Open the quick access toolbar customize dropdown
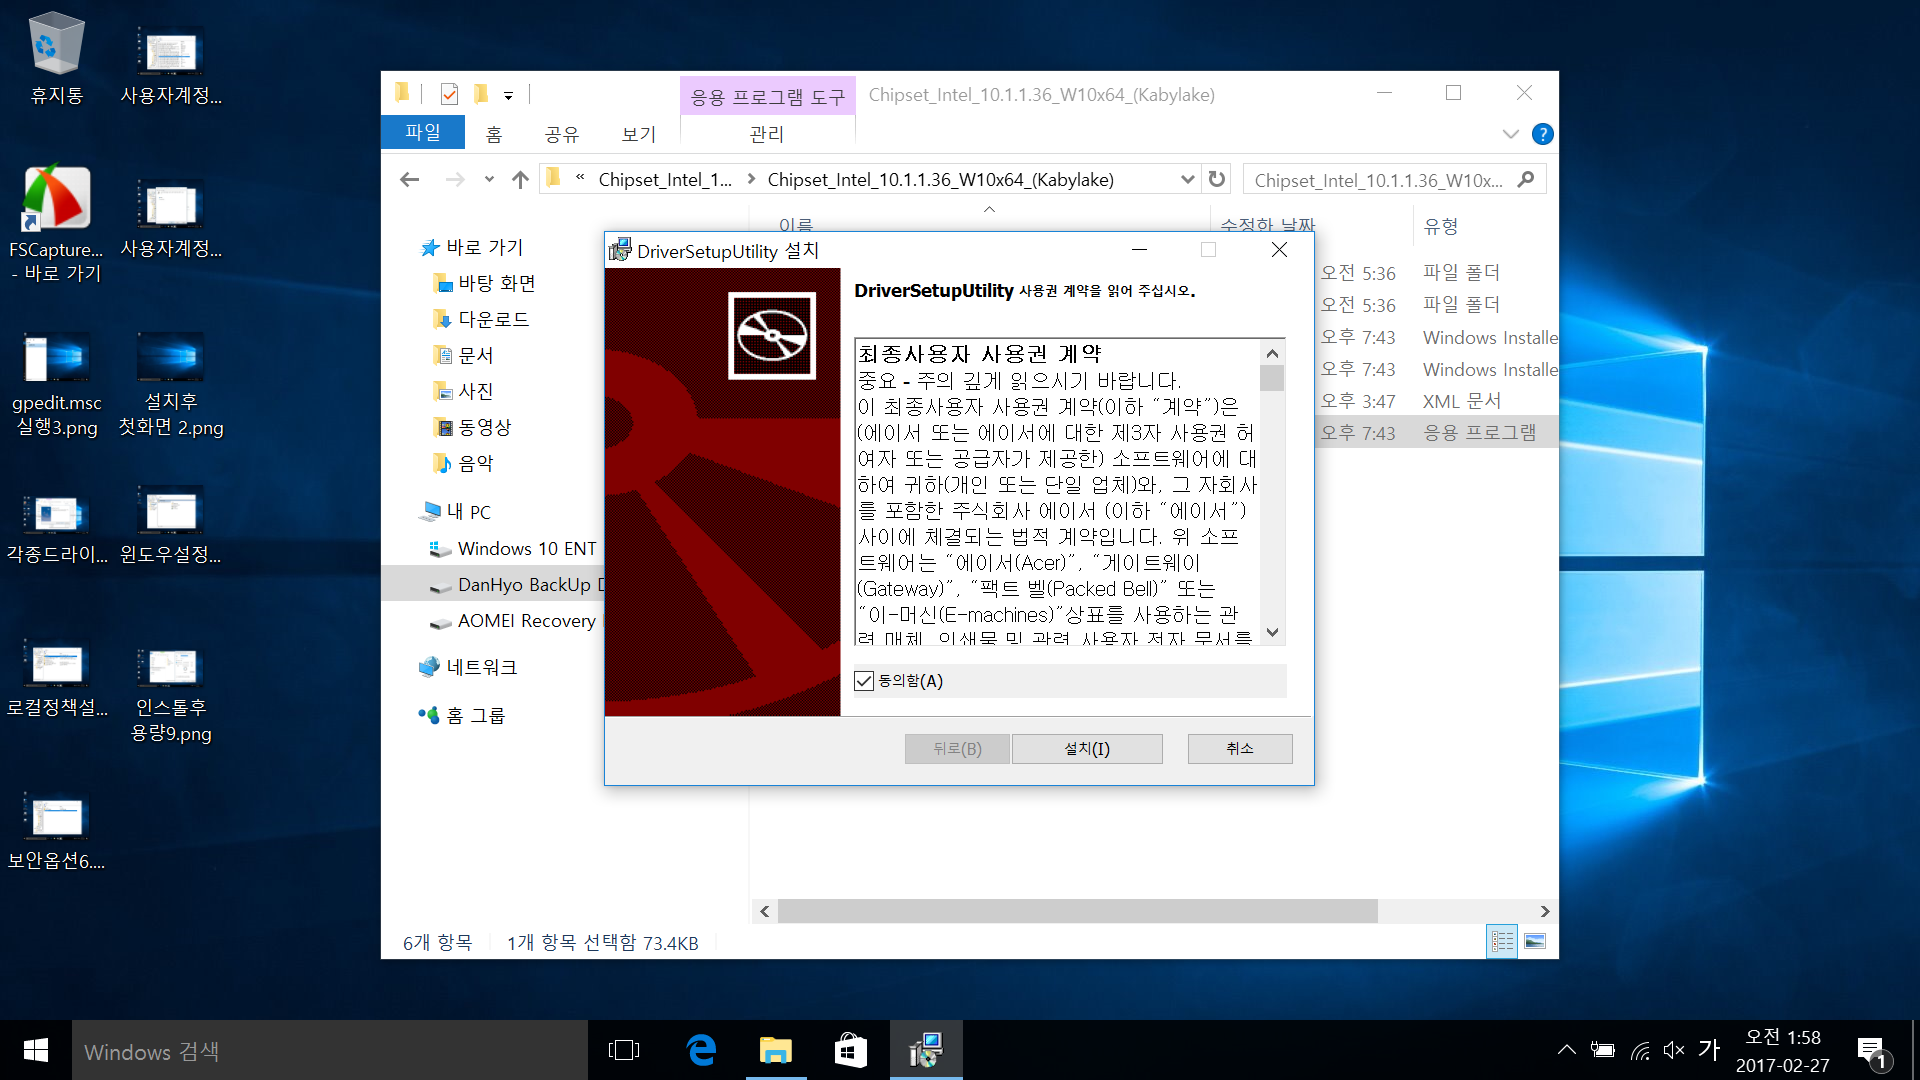 click(508, 96)
